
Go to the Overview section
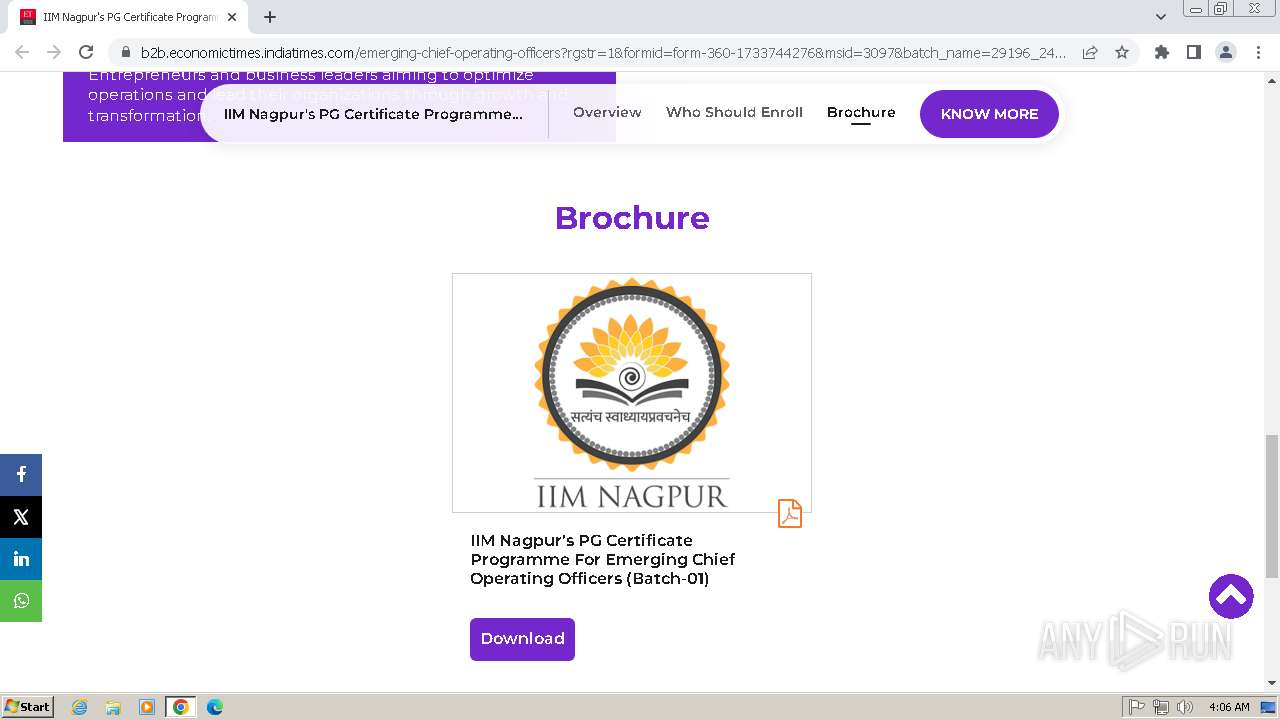[x=607, y=112]
